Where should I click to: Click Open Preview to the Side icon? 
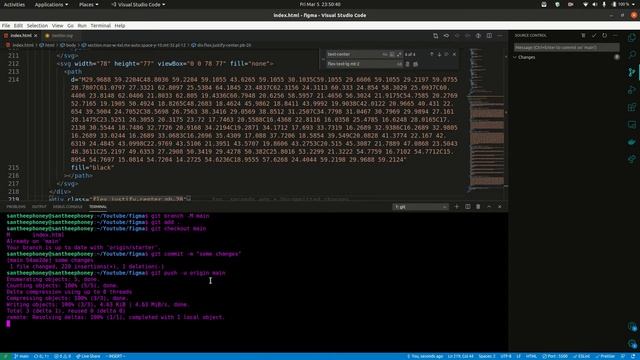point(478,36)
